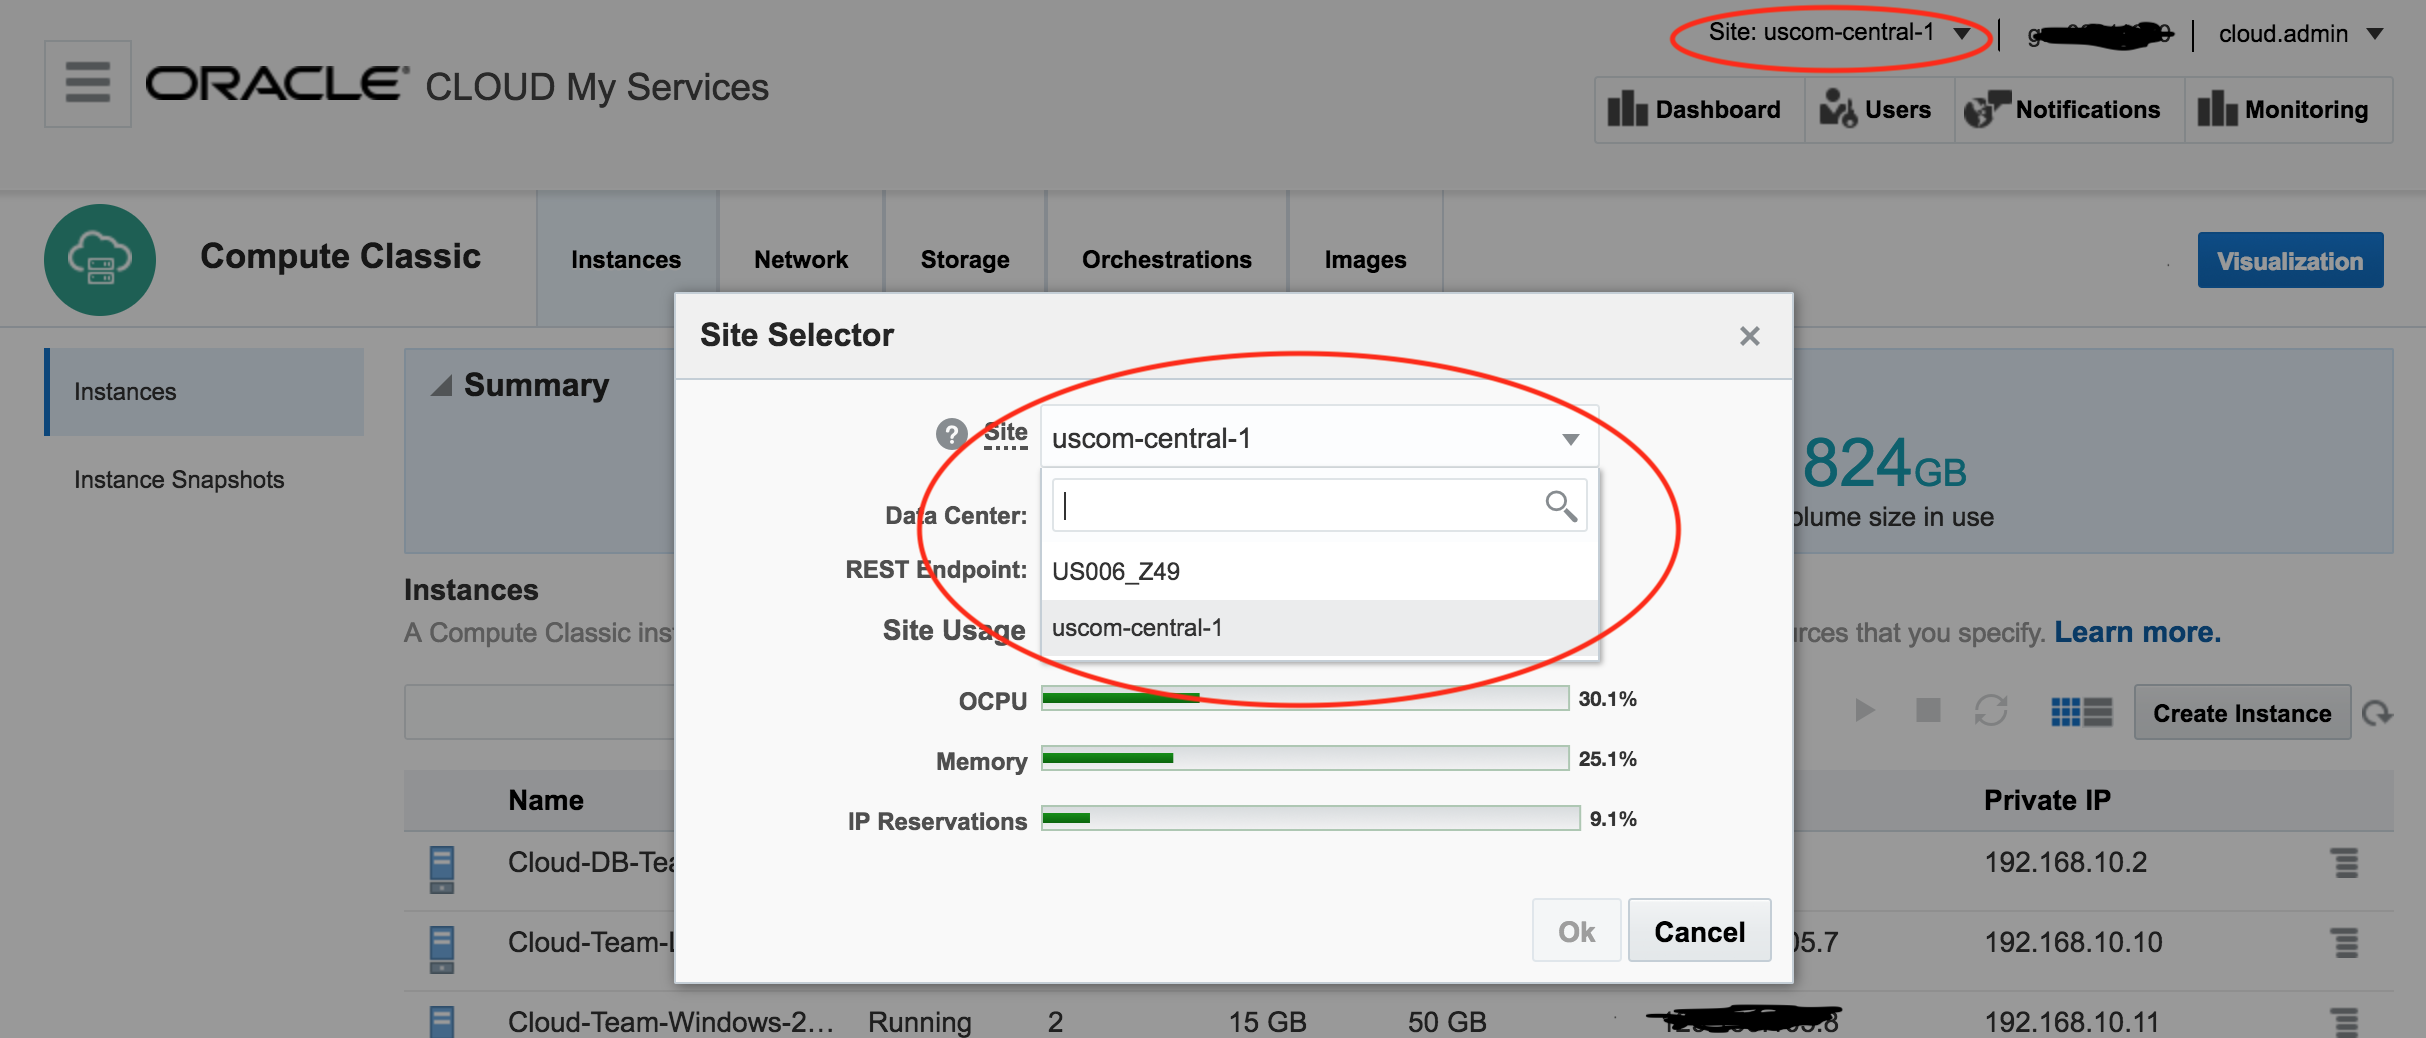The width and height of the screenshot is (2426, 1038).
Task: Click the OCPU usage progress bar
Action: coord(1305,698)
